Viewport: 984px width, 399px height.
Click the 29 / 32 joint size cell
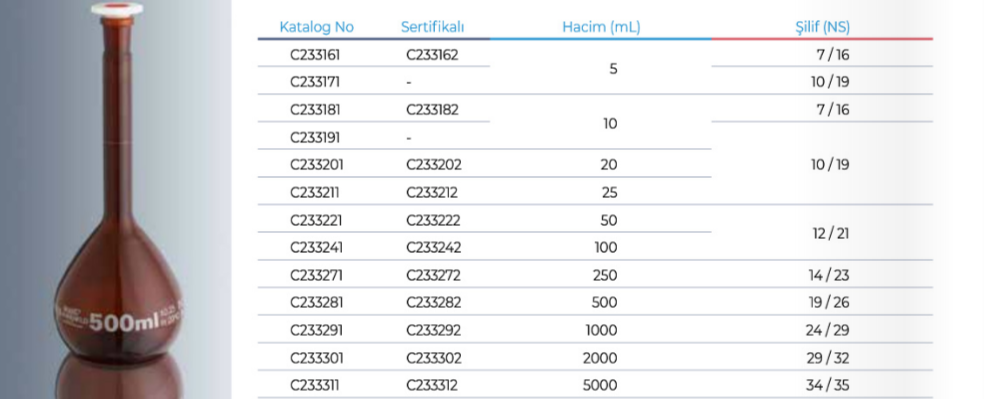(x=828, y=358)
